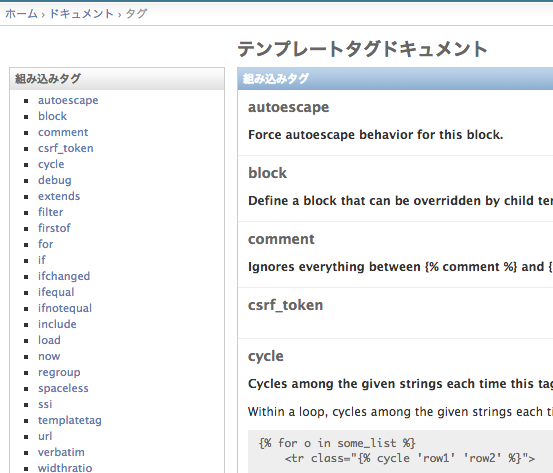Click the autoescape heading in main content

(x=288, y=107)
